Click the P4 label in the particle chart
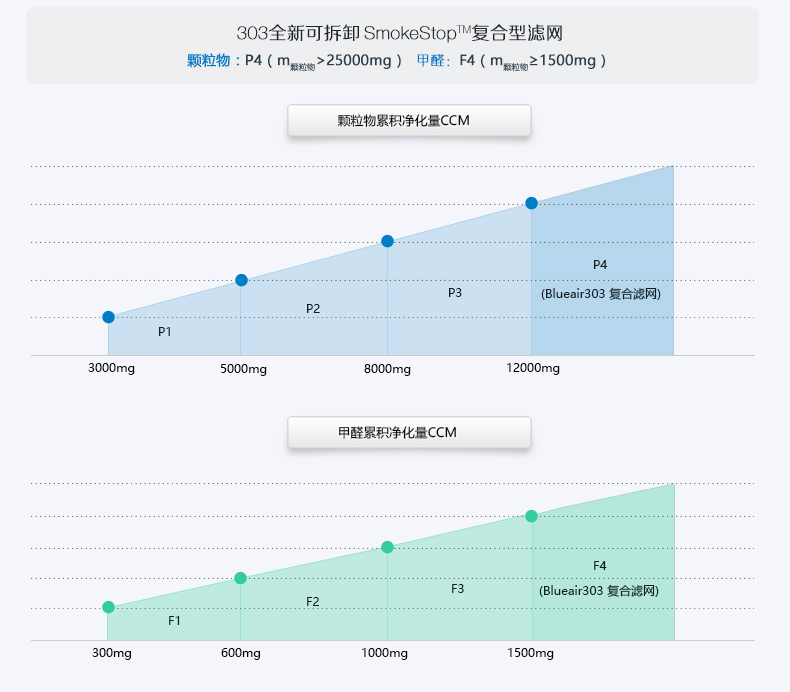The height and width of the screenshot is (692, 790). (600, 265)
